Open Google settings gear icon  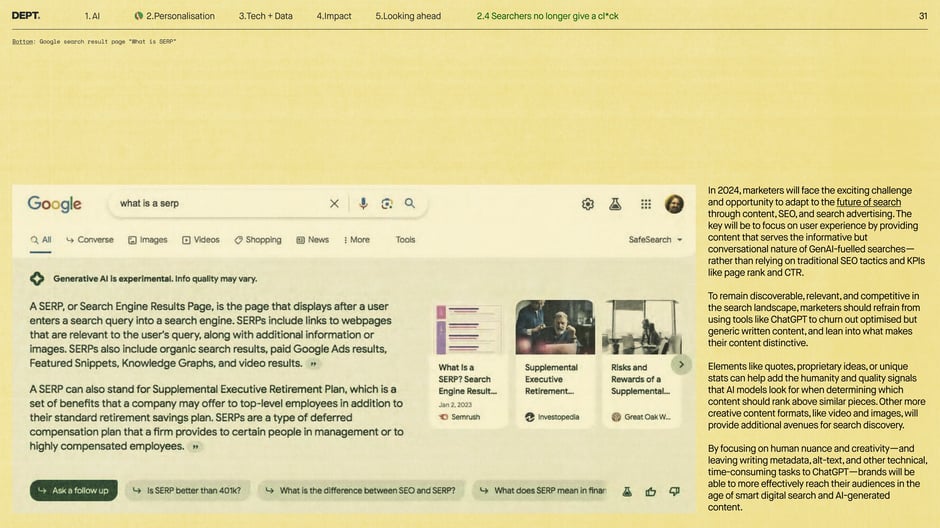pos(588,204)
